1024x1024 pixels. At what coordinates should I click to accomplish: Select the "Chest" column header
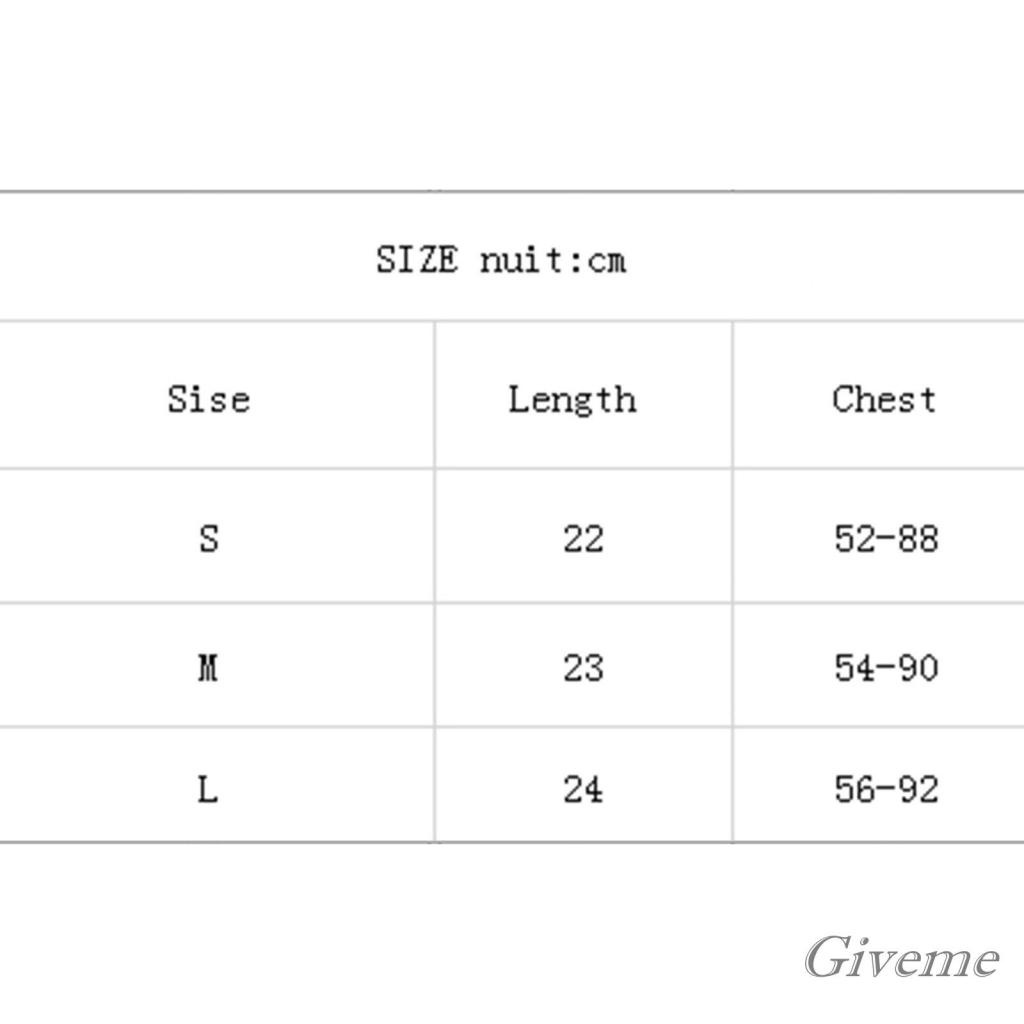point(884,399)
